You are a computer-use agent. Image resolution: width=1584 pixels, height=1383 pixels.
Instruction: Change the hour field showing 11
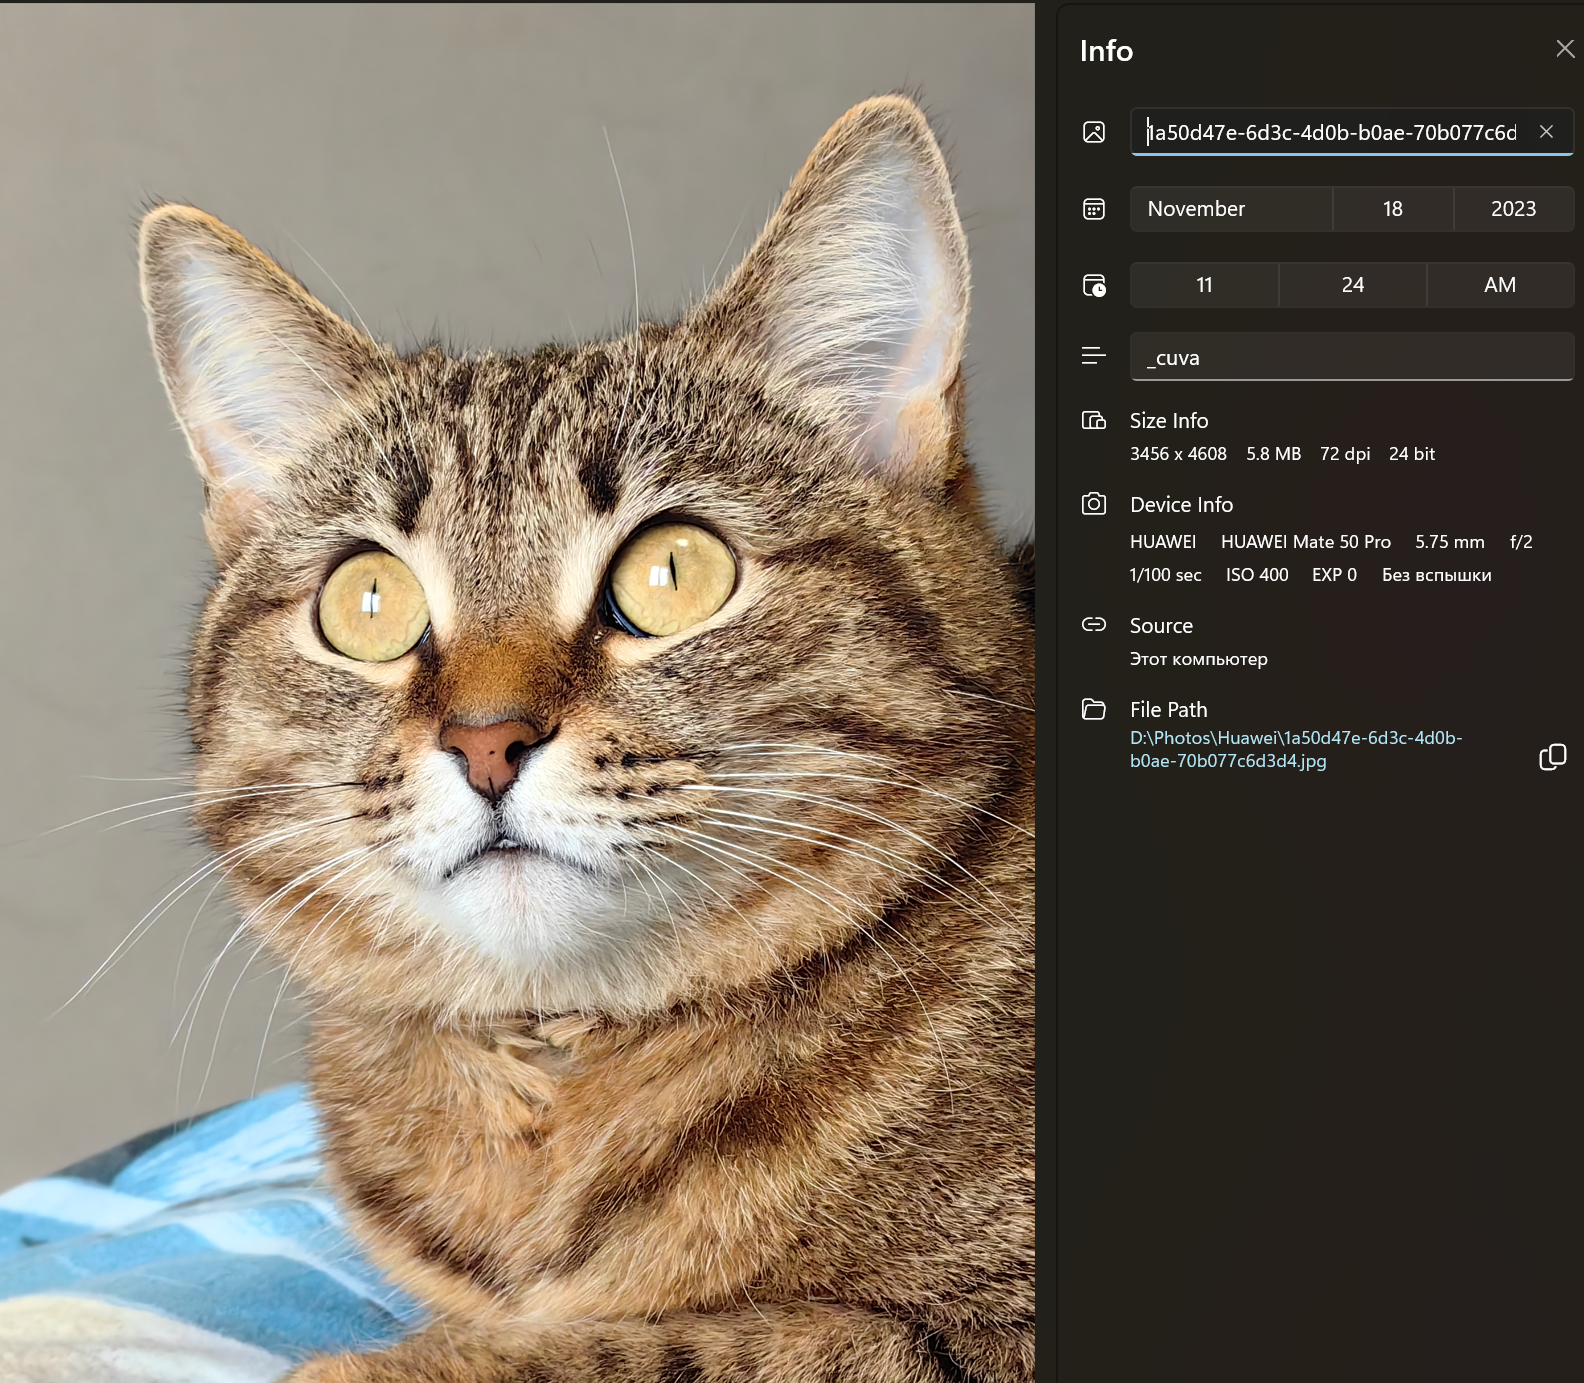click(x=1204, y=285)
